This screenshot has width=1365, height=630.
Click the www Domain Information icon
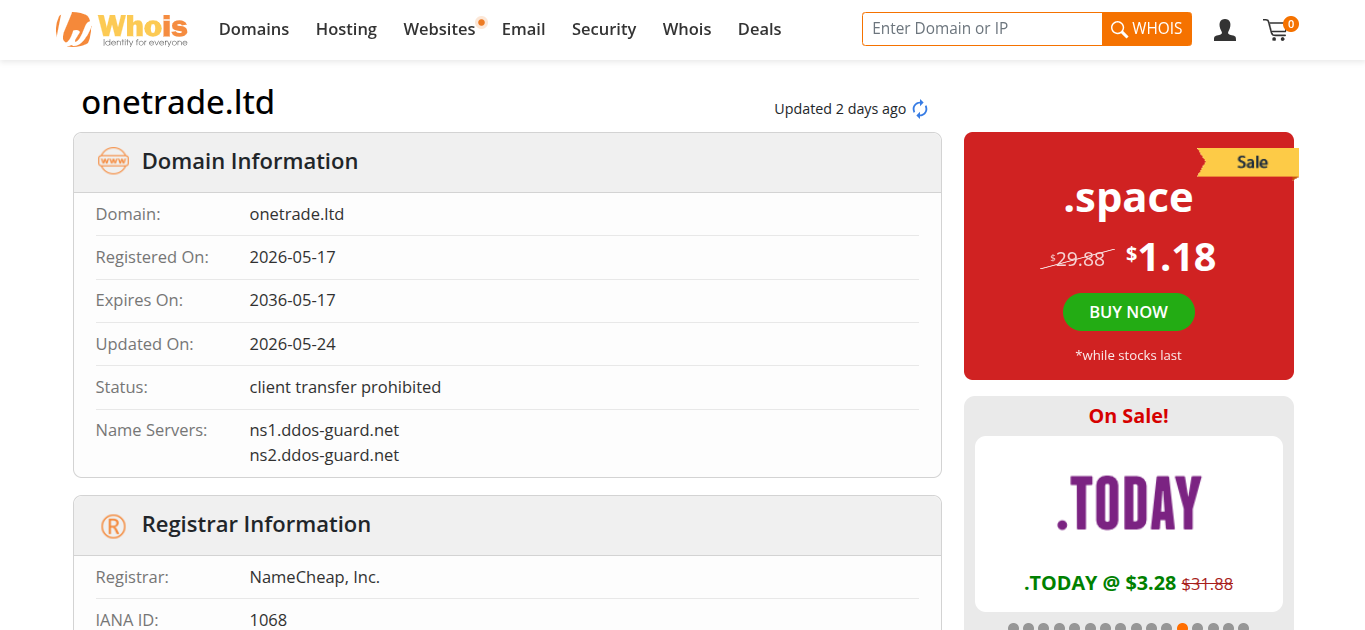tap(113, 161)
